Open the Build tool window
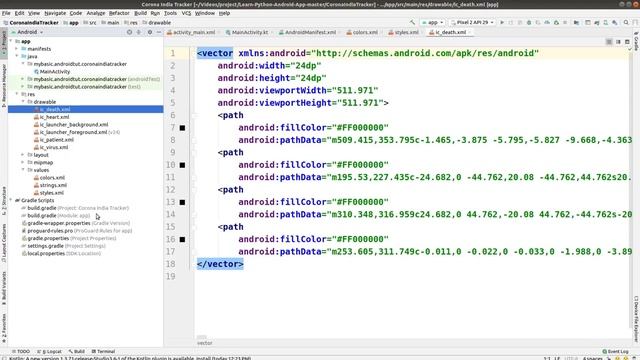 [77, 351]
